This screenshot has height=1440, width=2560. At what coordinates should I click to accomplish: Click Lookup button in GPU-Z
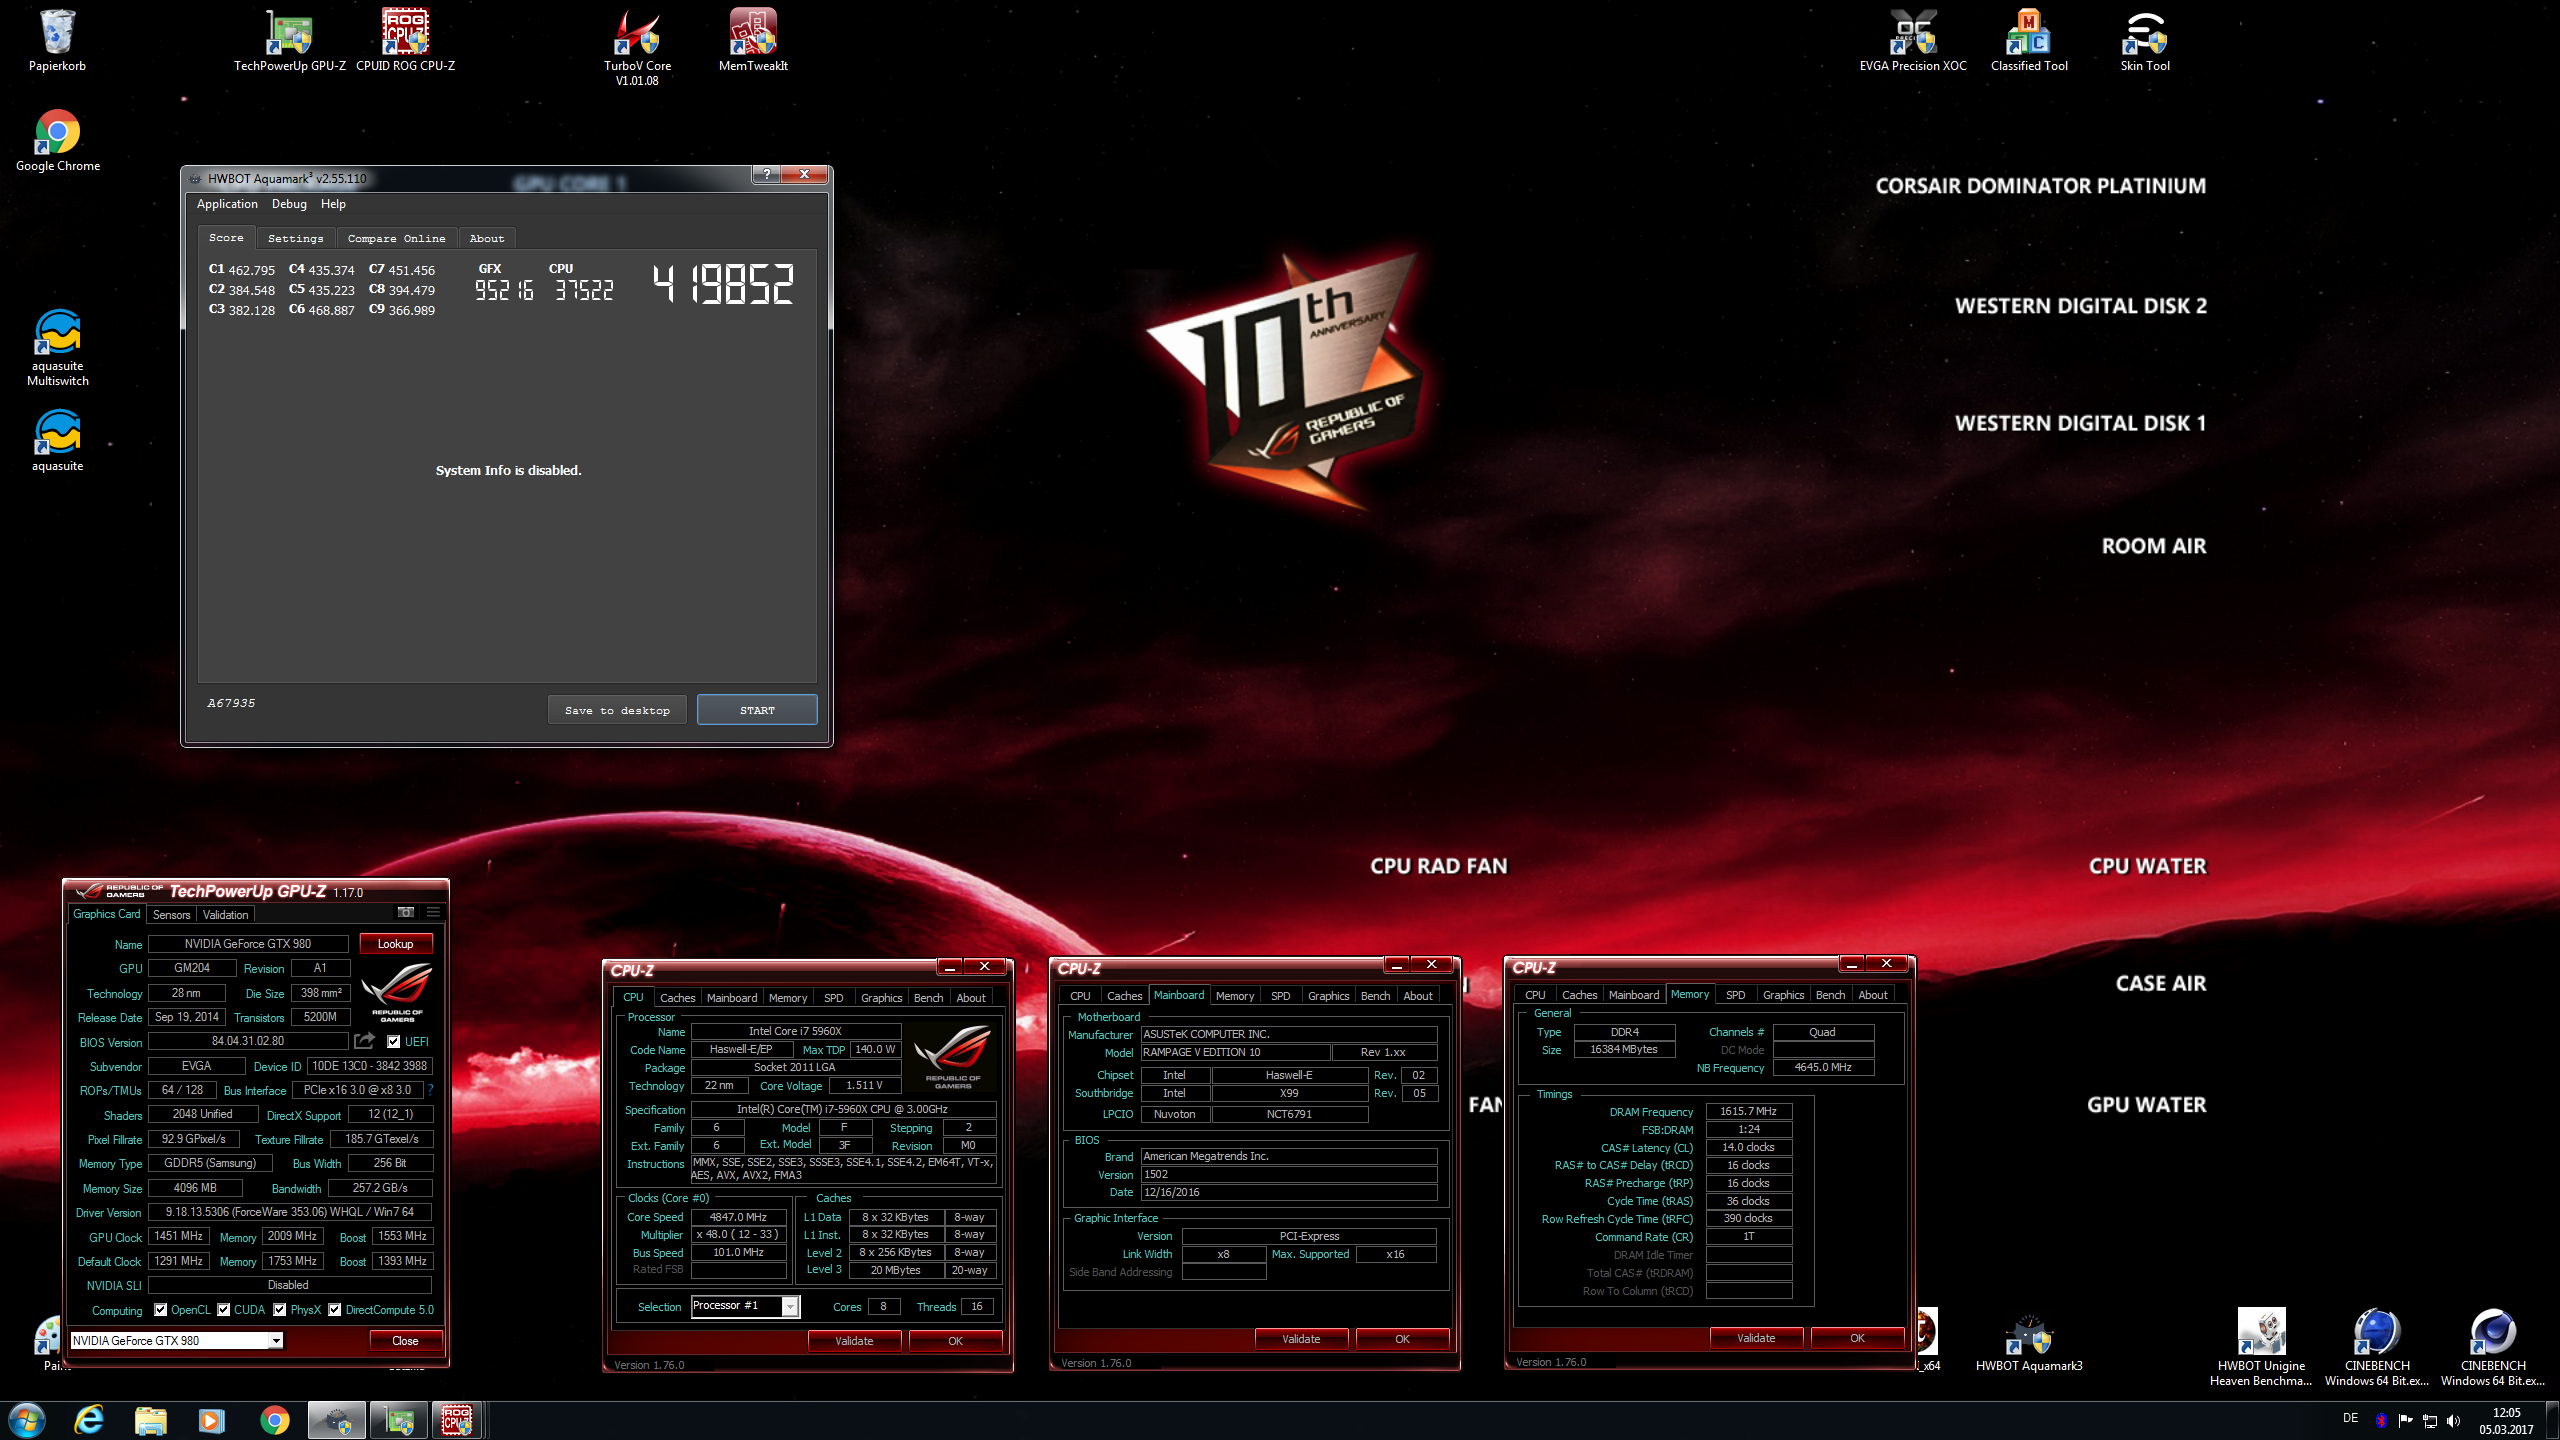(395, 943)
